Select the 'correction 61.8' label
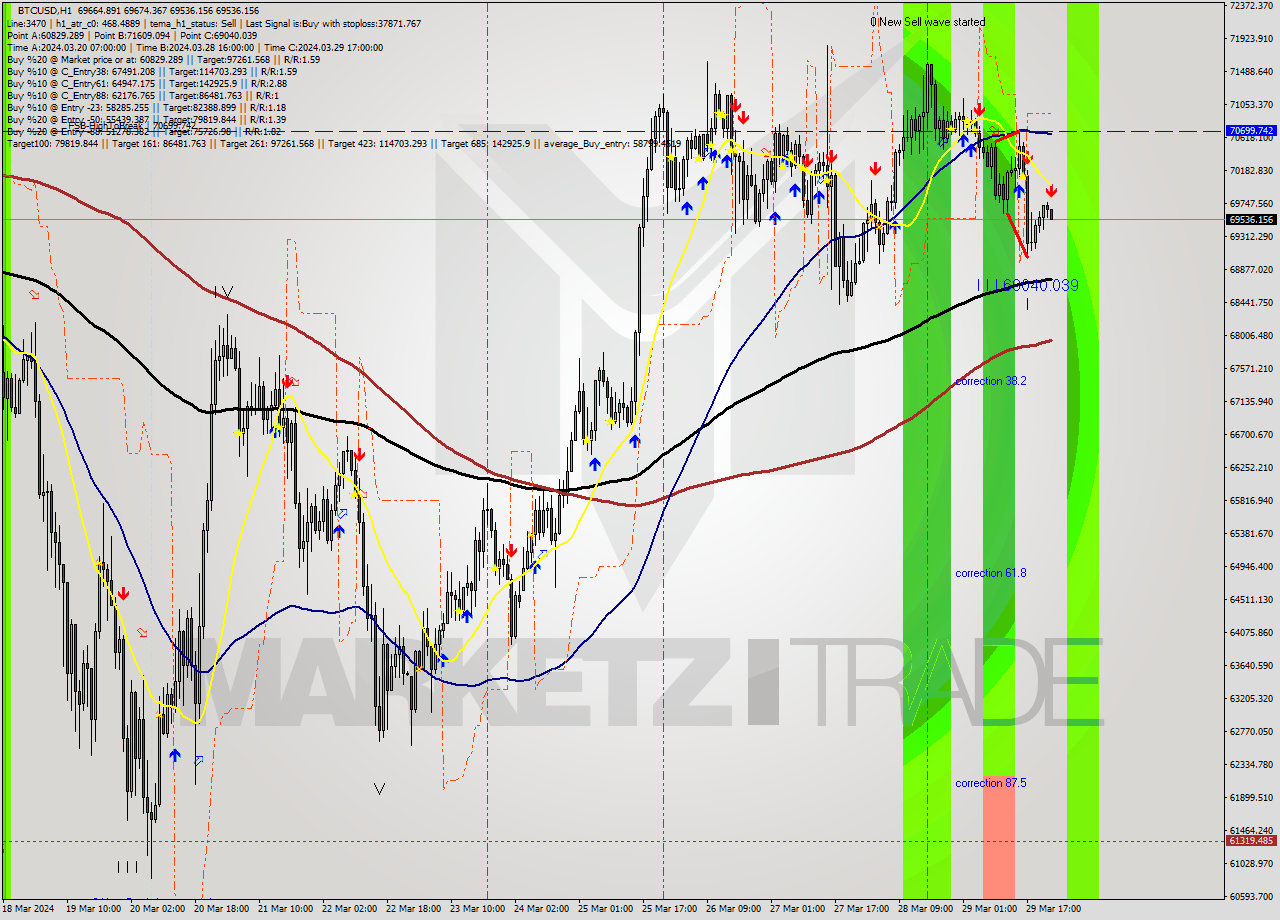 990,573
